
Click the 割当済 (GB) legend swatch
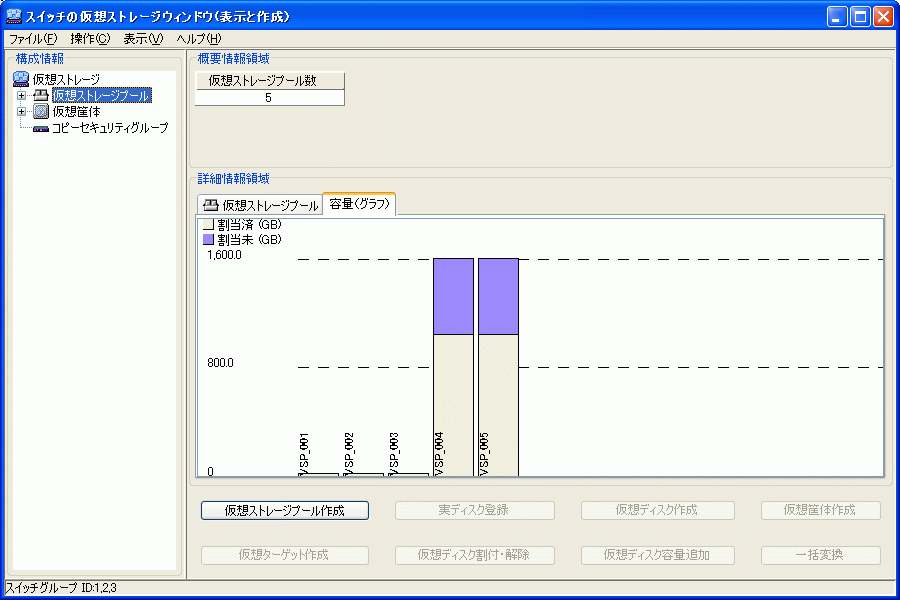click(208, 224)
